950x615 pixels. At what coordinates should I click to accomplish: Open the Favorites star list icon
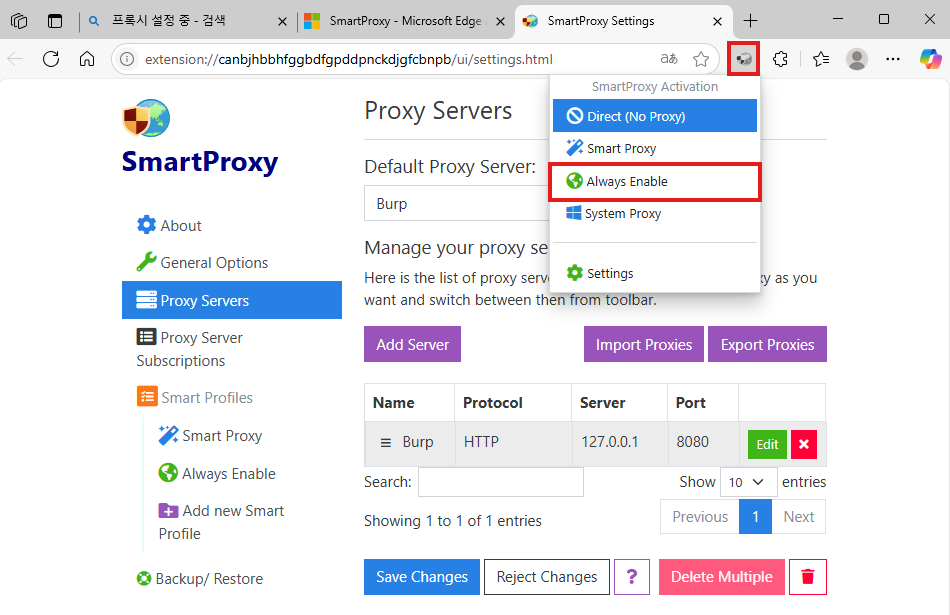[821, 59]
